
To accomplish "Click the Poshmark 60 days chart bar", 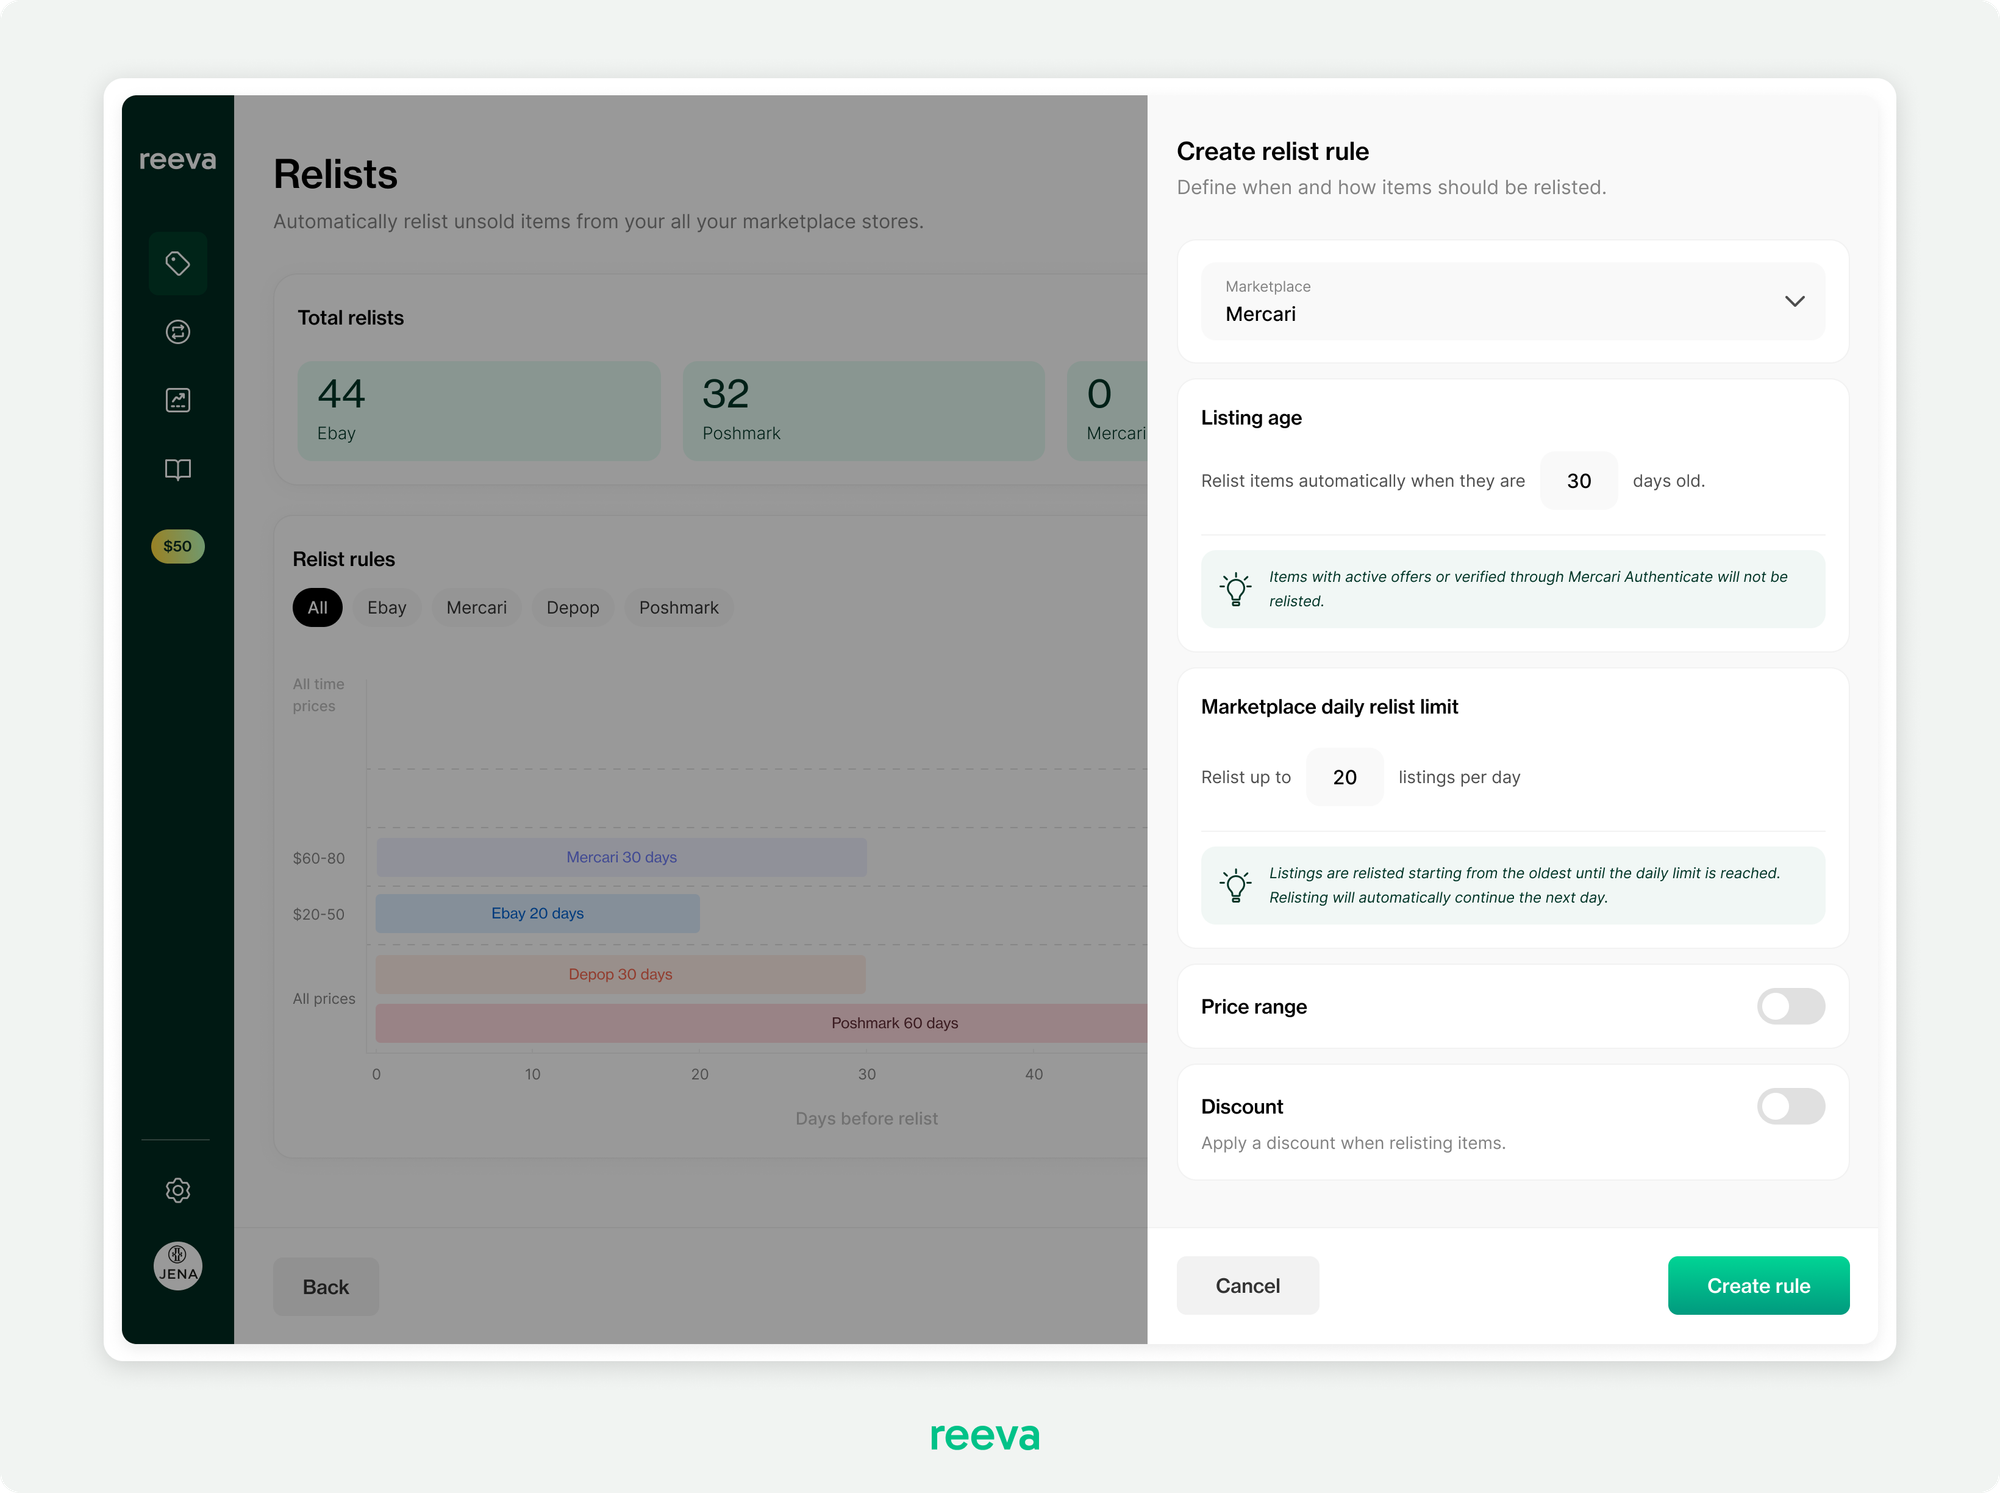I will 762,1023.
